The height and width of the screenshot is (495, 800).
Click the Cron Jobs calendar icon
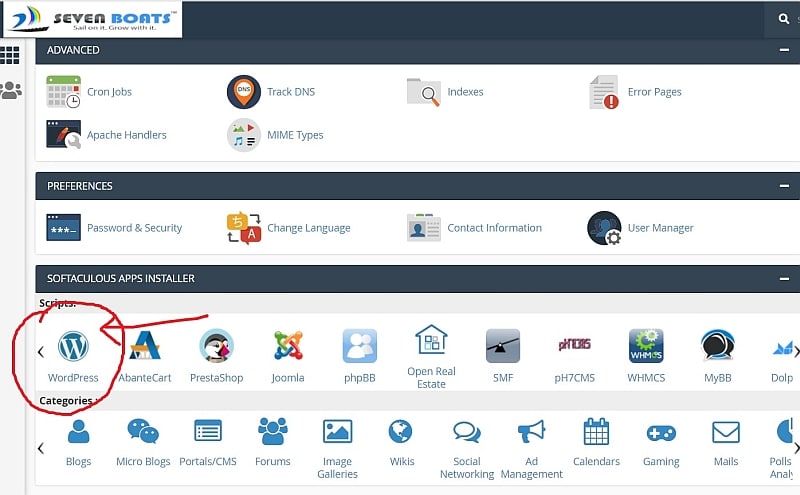tap(63, 92)
